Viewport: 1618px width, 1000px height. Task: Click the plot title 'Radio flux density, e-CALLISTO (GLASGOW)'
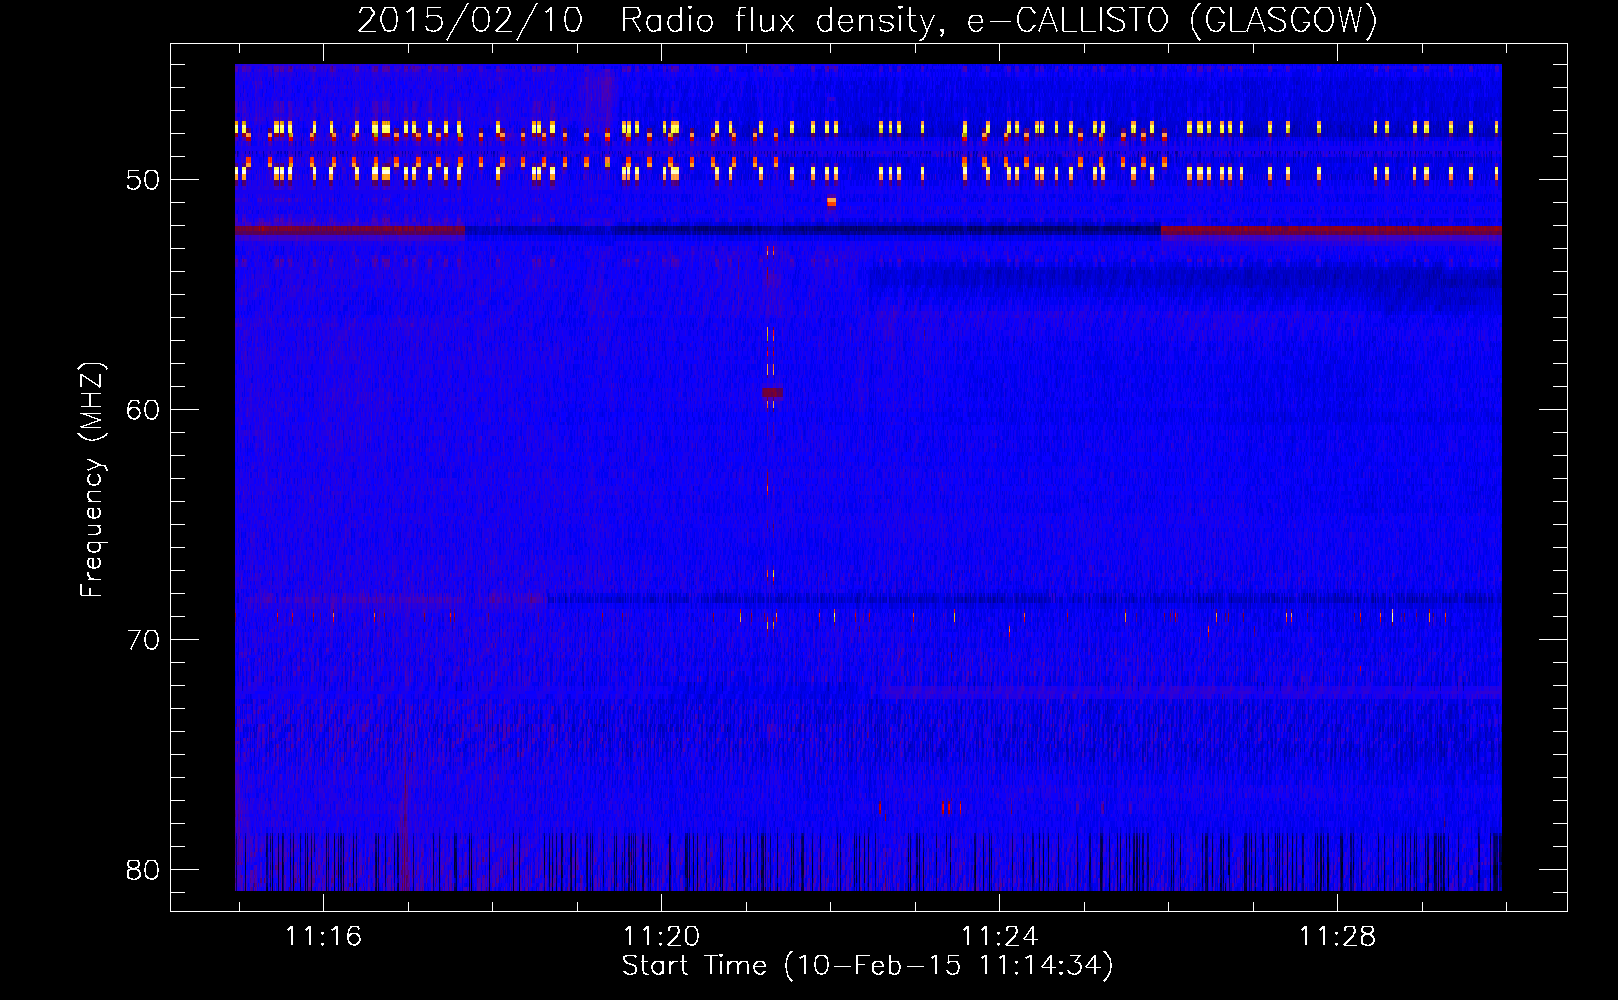pyautogui.click(x=999, y=21)
